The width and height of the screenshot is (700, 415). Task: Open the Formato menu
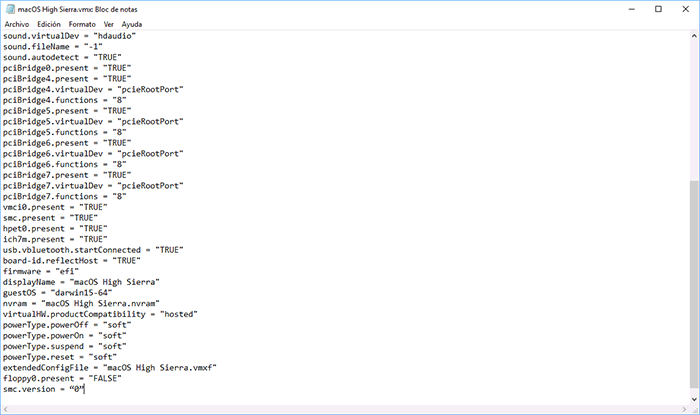[82, 24]
